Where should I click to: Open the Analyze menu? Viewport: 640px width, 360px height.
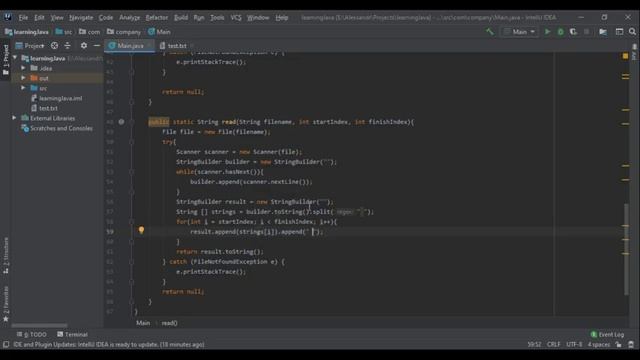coord(129,18)
